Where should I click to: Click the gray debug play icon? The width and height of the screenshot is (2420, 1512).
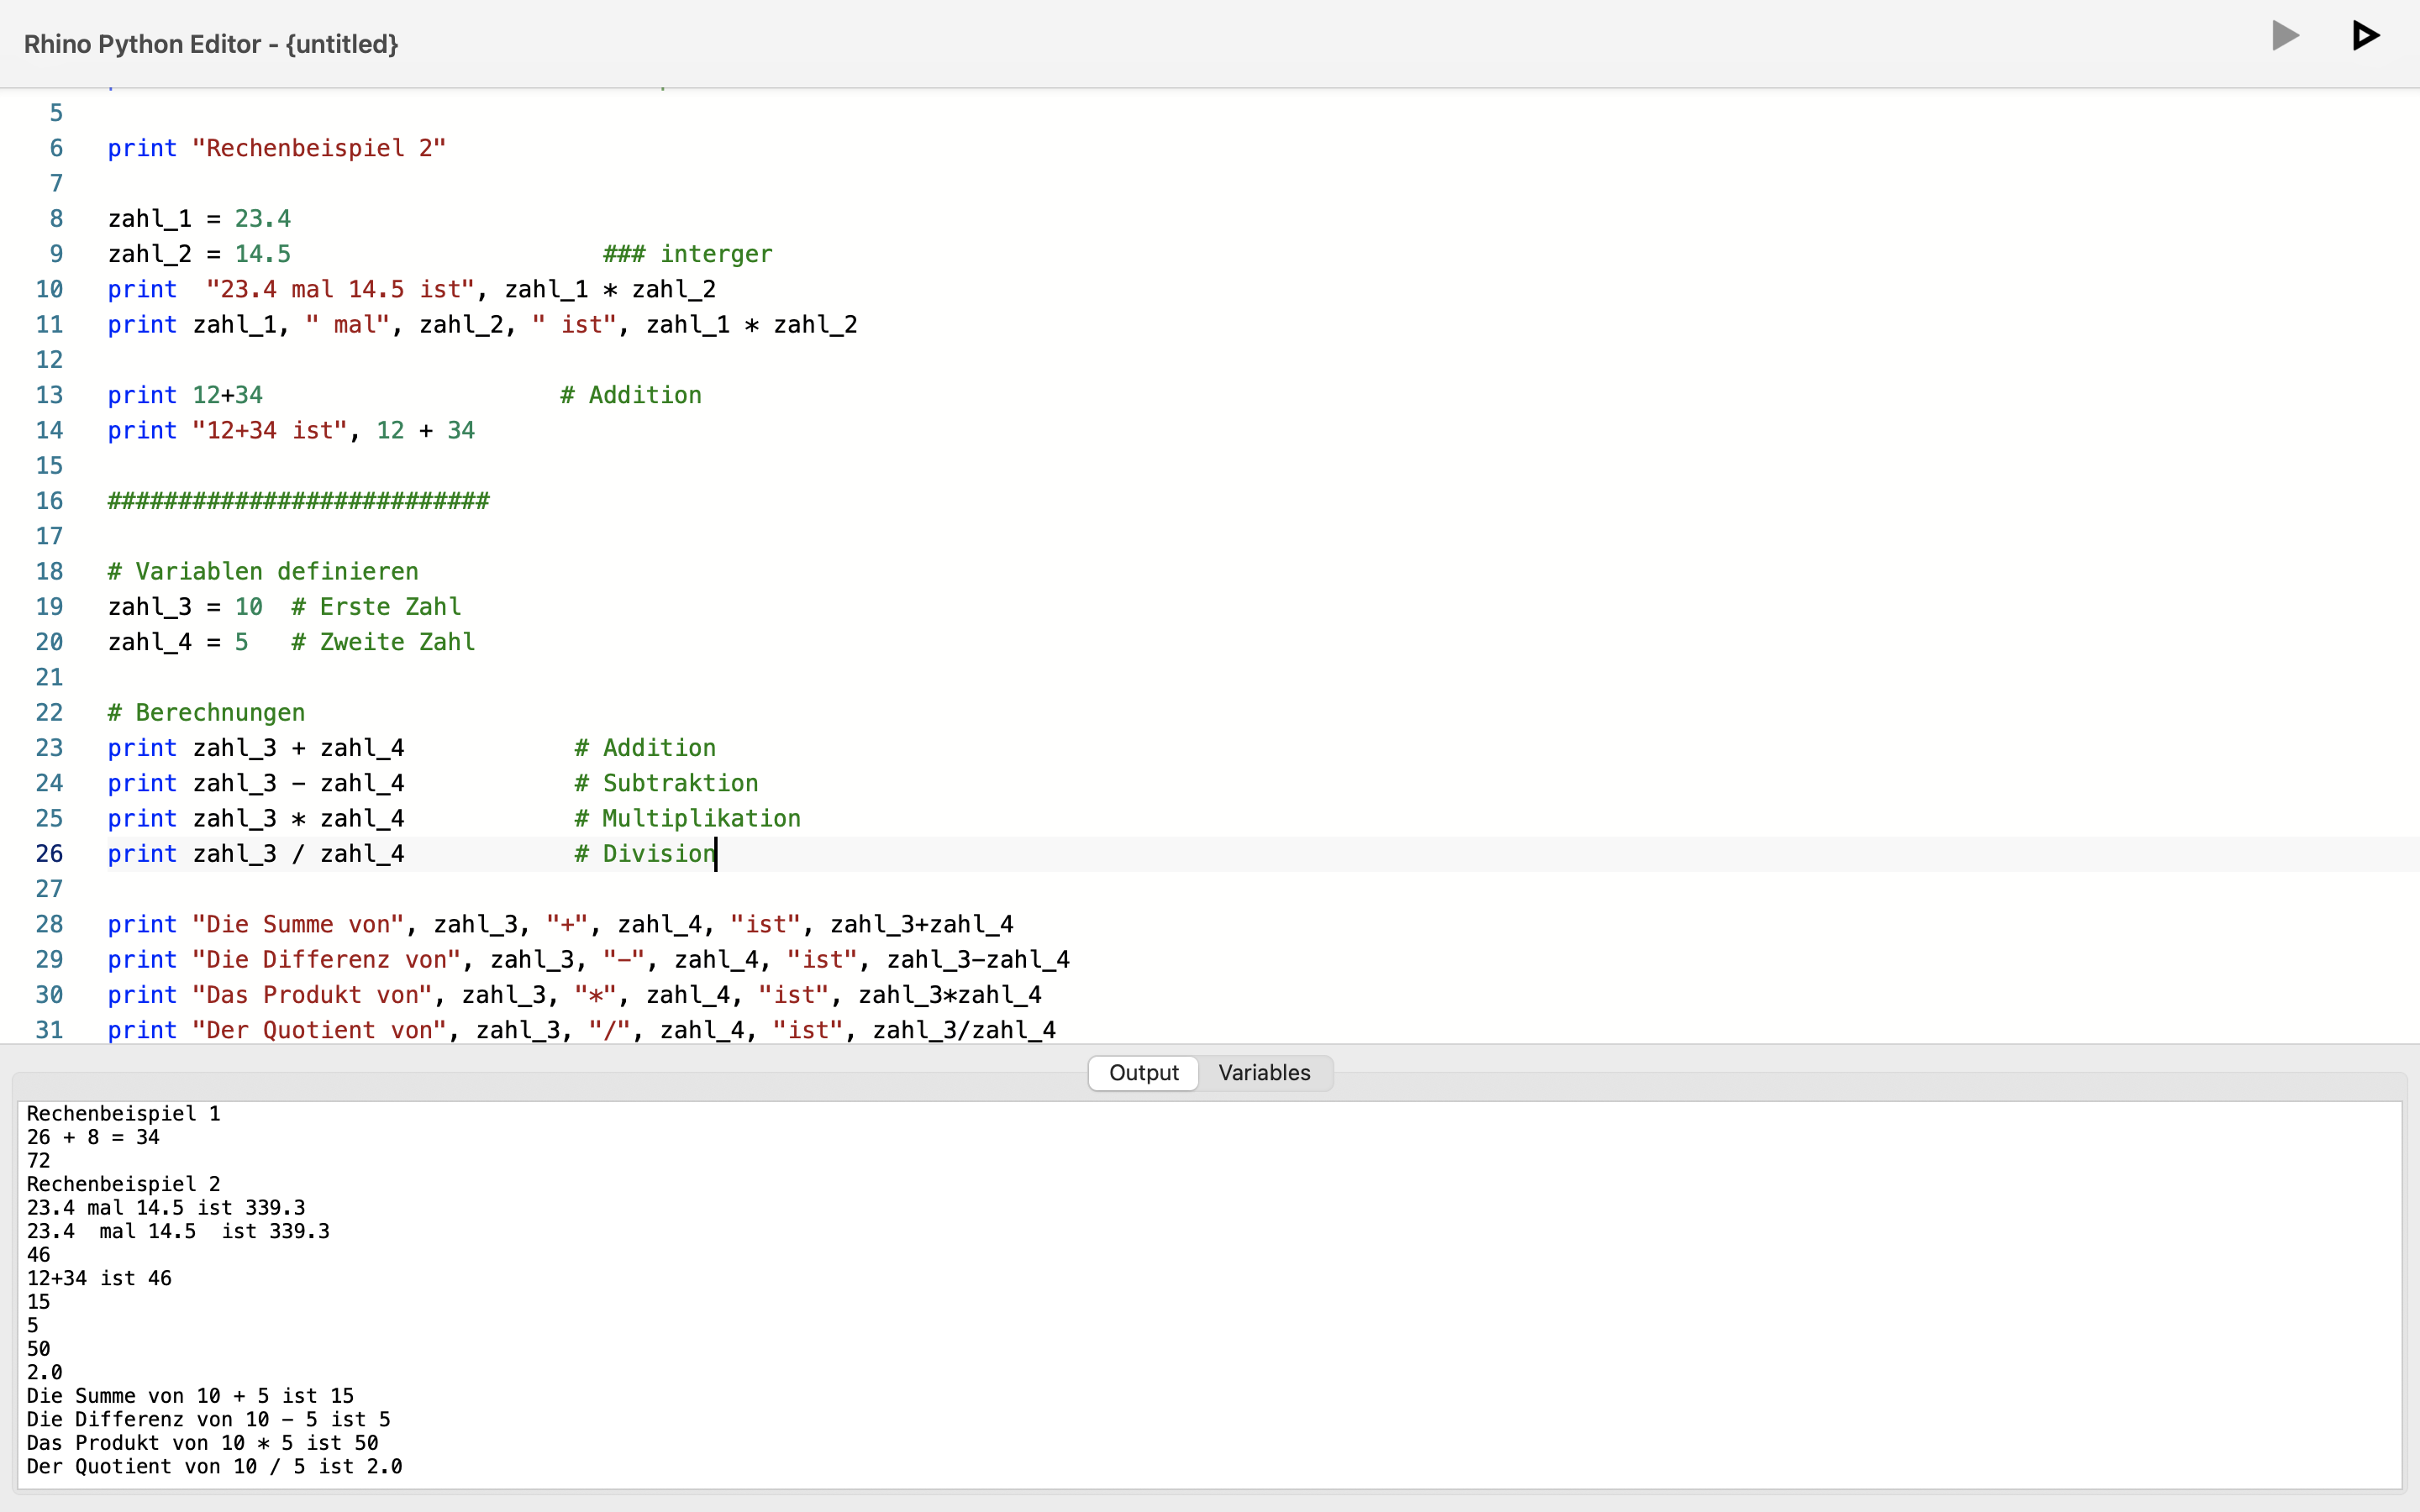(x=2285, y=36)
